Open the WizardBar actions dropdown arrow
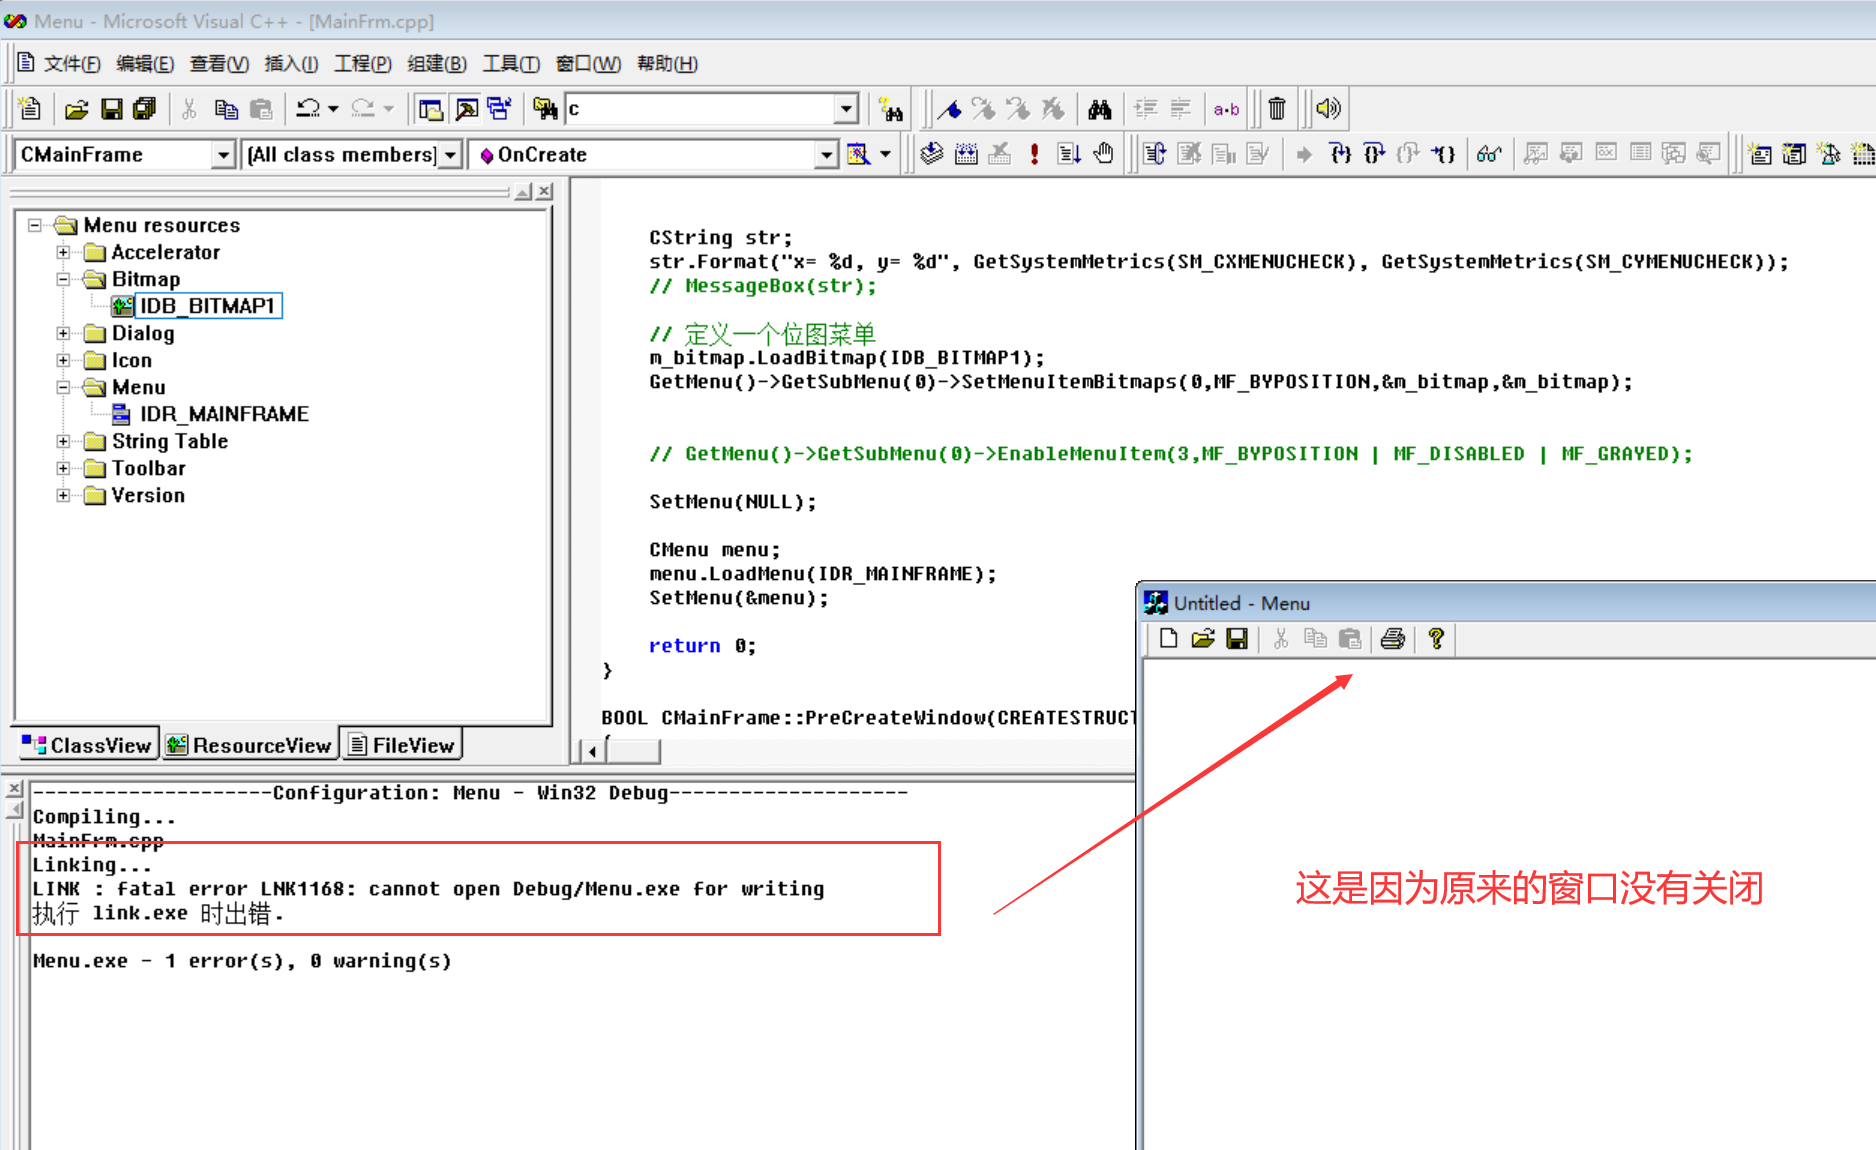The image size is (1876, 1150). [x=885, y=154]
